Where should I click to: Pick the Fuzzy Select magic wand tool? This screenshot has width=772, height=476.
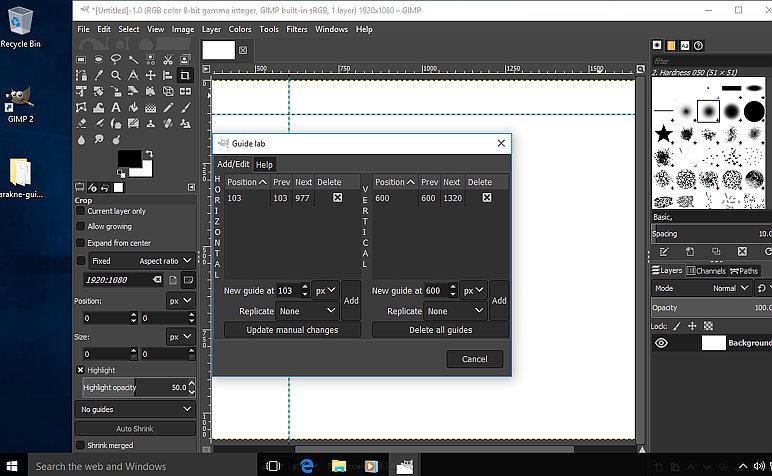[133, 60]
